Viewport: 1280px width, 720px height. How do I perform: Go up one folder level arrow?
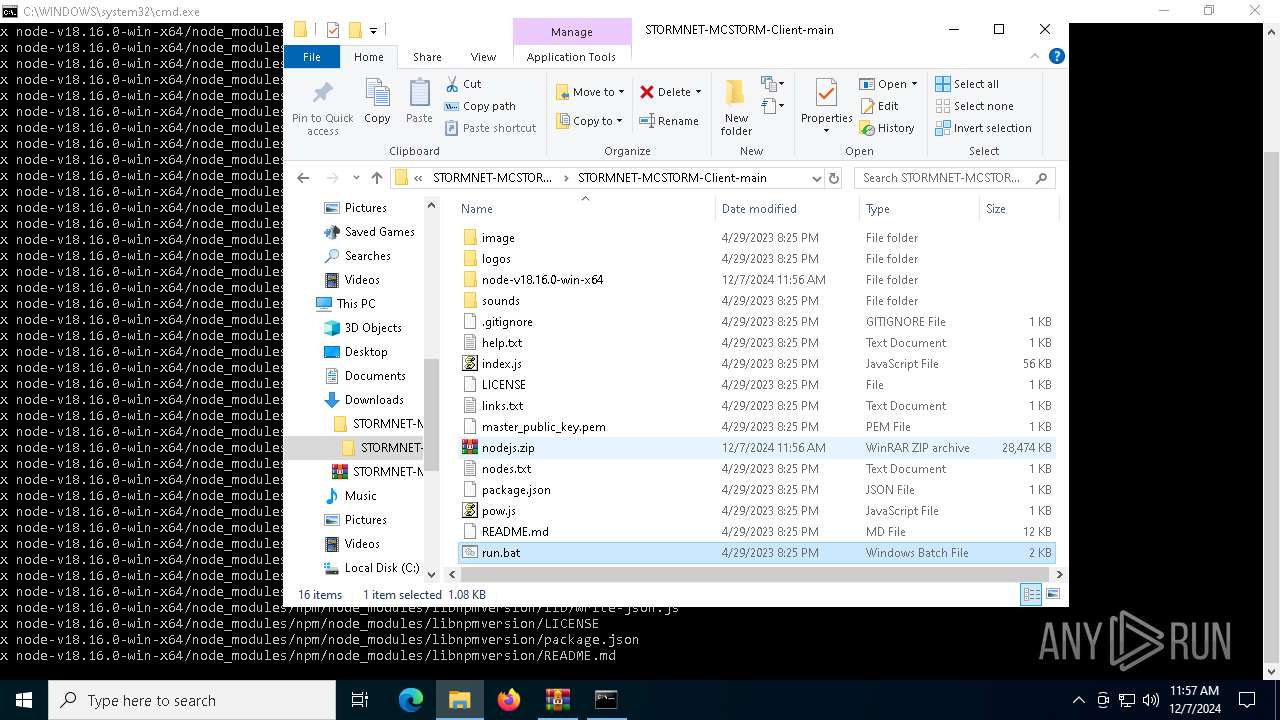376,178
